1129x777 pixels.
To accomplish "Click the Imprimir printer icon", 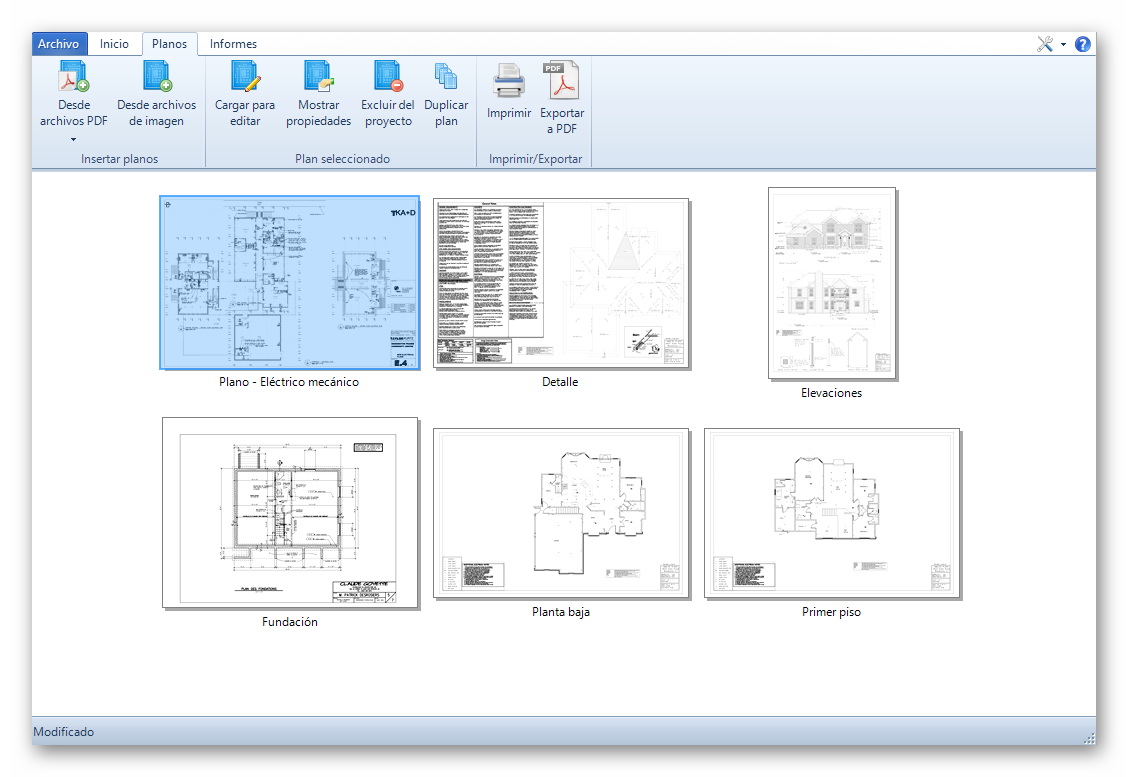I will [508, 81].
